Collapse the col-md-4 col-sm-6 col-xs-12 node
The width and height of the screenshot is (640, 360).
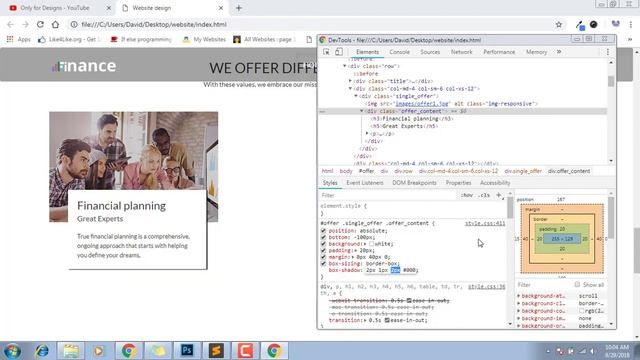(350, 88)
